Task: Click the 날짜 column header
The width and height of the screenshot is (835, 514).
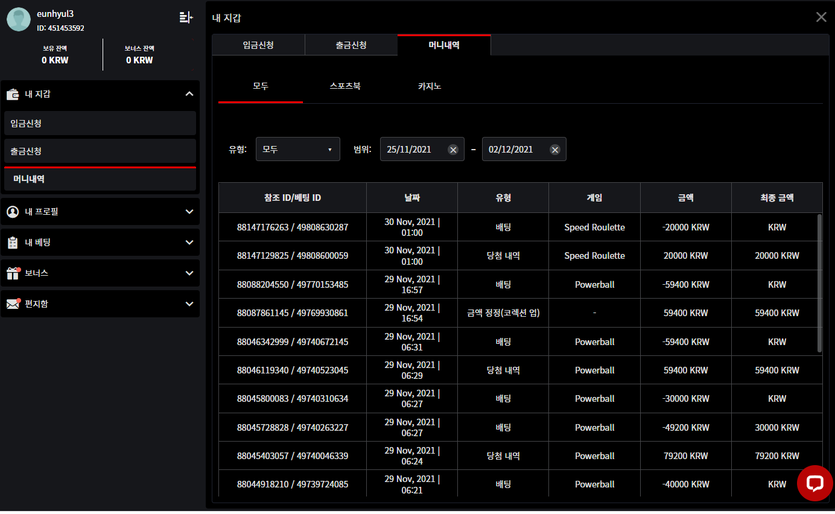Action: click(x=412, y=198)
